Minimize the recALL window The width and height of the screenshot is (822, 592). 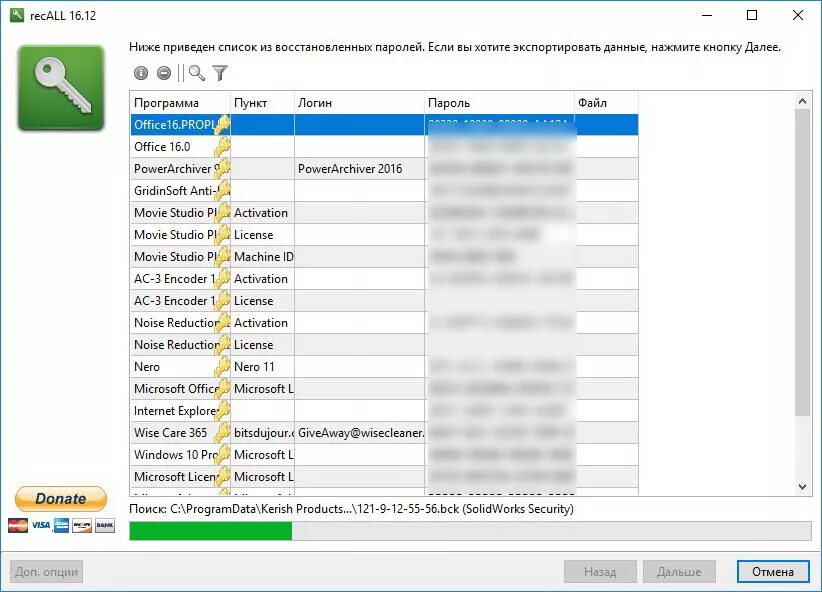pos(707,15)
